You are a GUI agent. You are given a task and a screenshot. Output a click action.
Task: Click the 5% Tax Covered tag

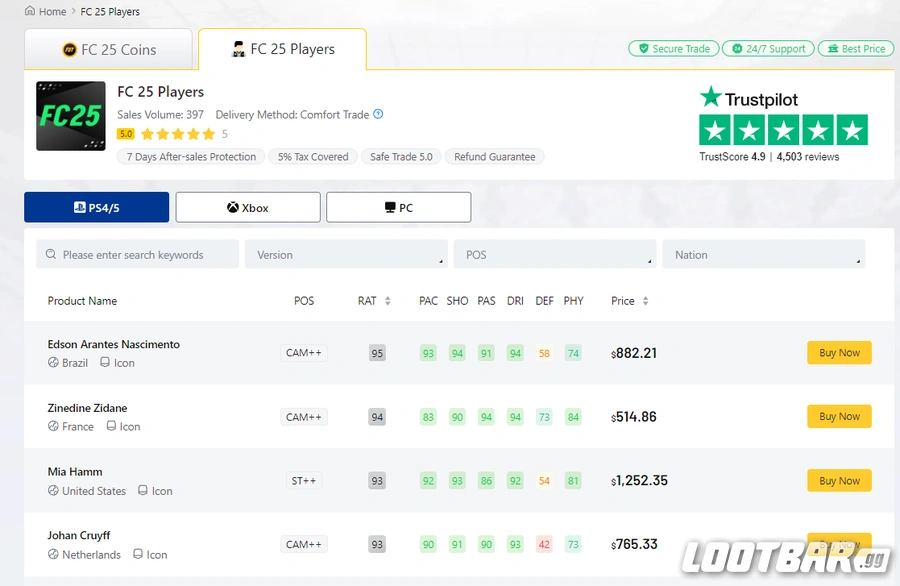point(313,157)
